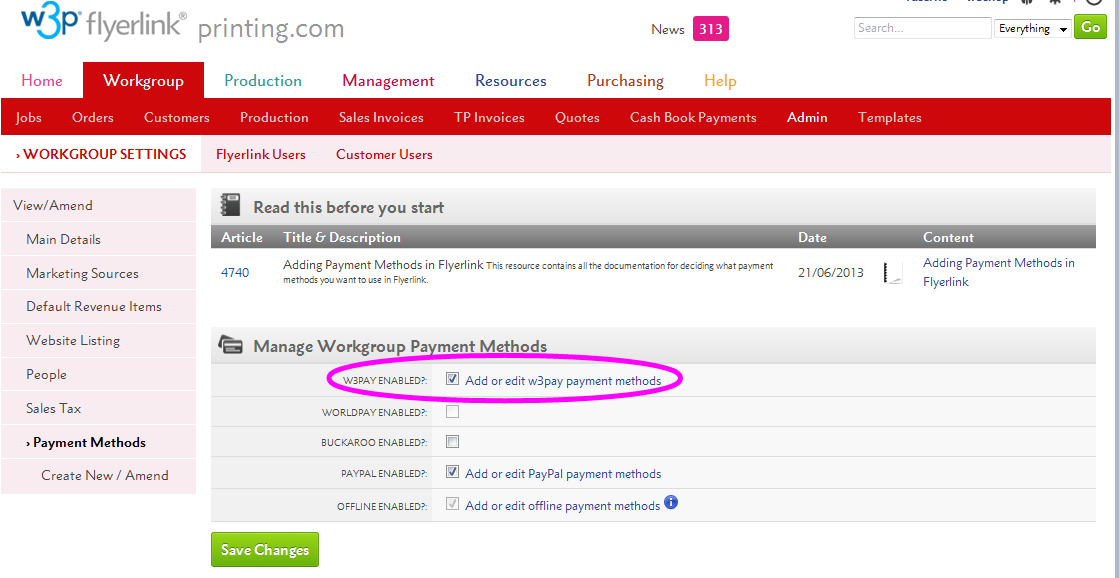Click the card icon beside Manage Workgroup Payment Methods

[231, 345]
